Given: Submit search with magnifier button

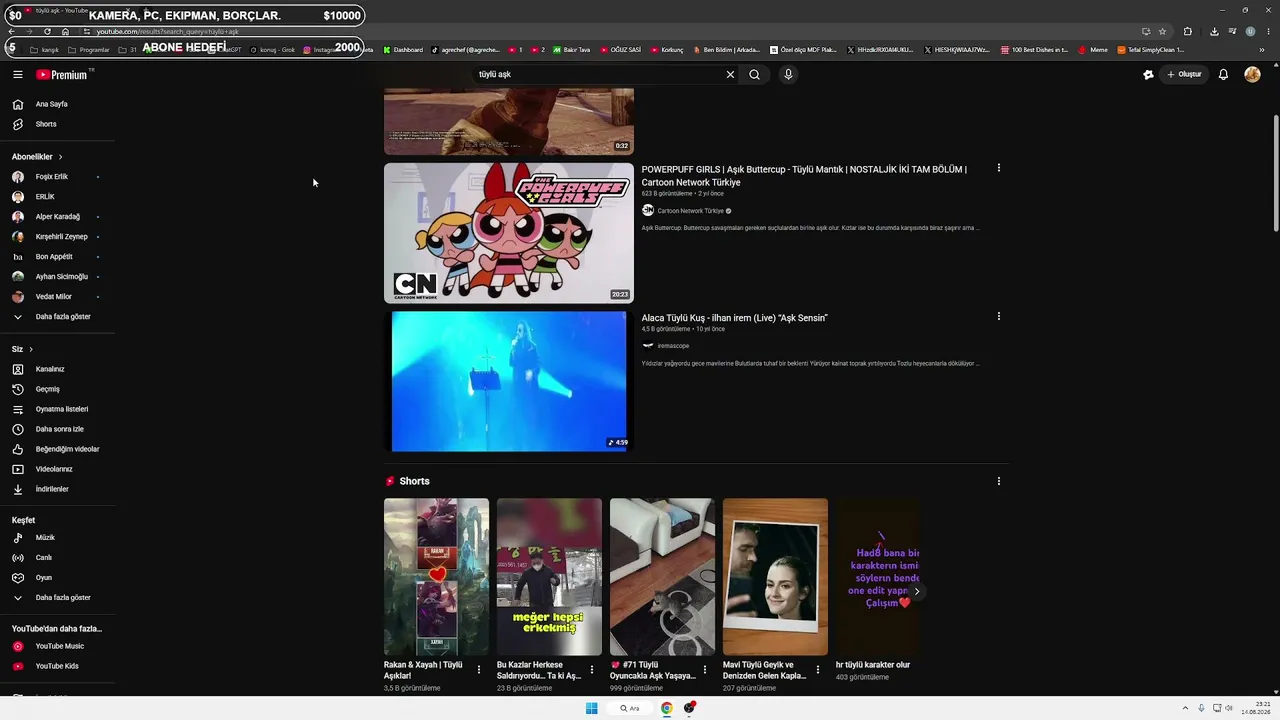Looking at the screenshot, I should pyautogui.click(x=755, y=74).
